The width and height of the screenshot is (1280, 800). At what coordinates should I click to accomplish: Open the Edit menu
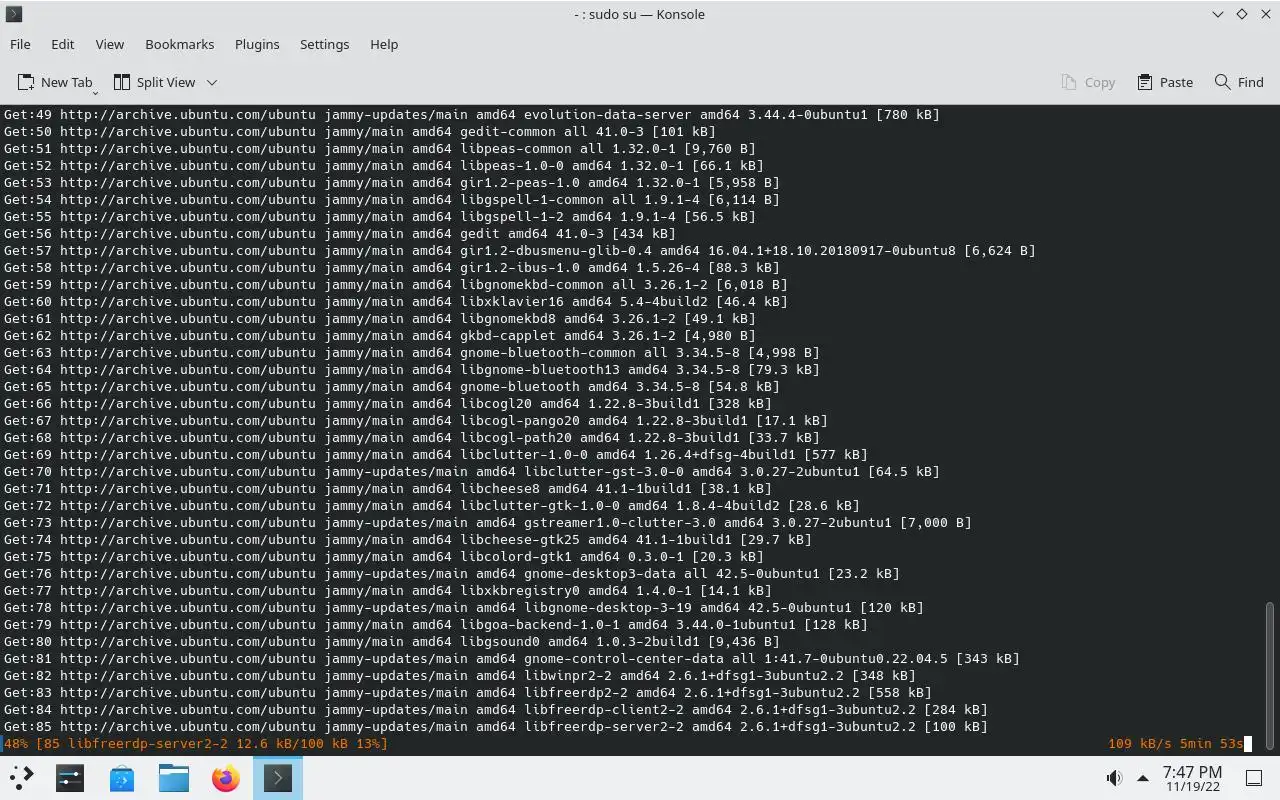62,44
